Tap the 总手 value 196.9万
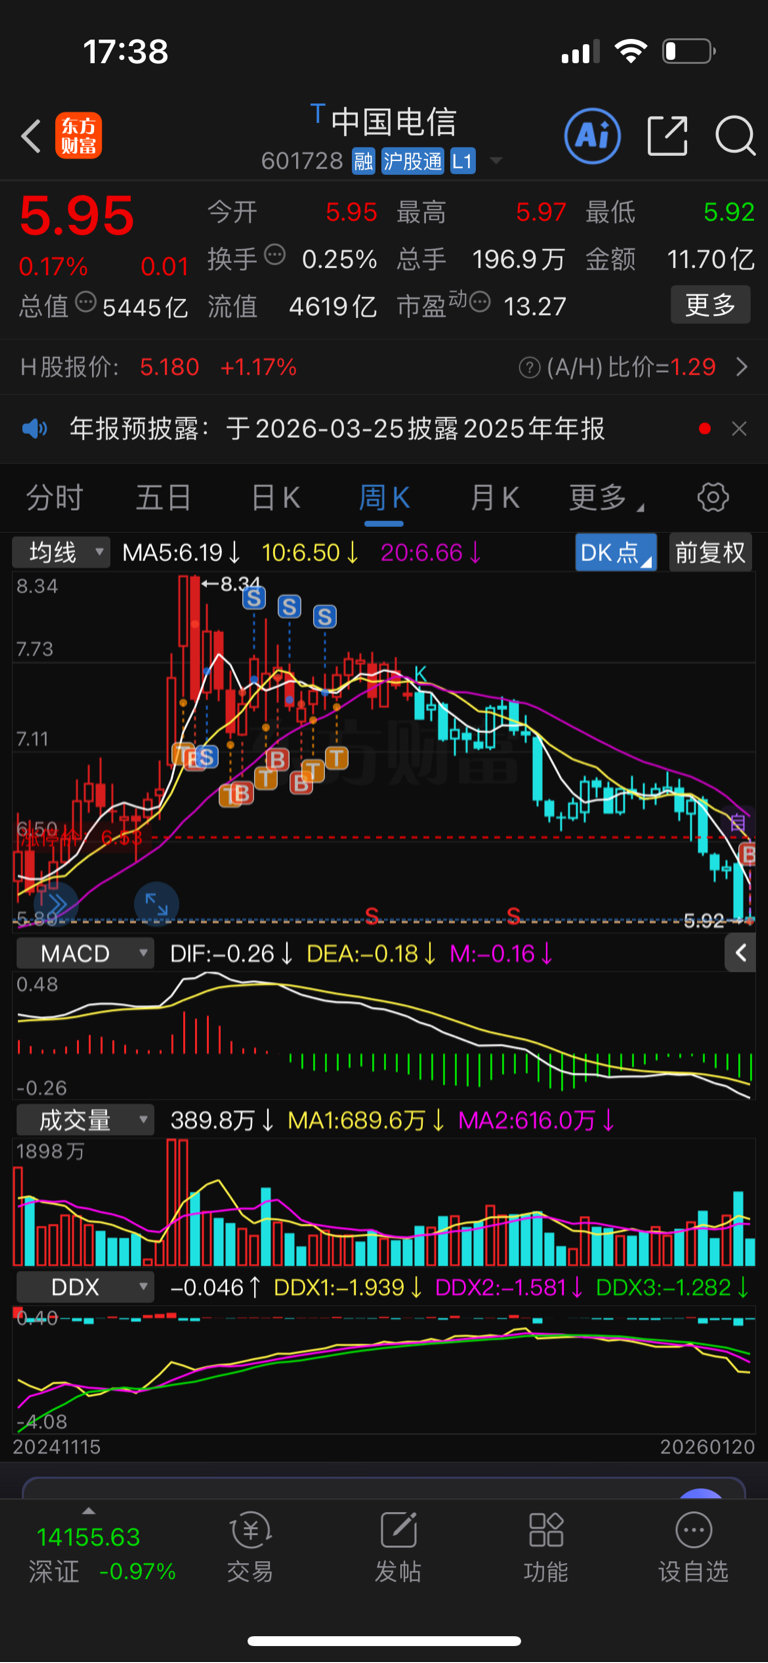Image resolution: width=768 pixels, height=1663 pixels. (518, 260)
